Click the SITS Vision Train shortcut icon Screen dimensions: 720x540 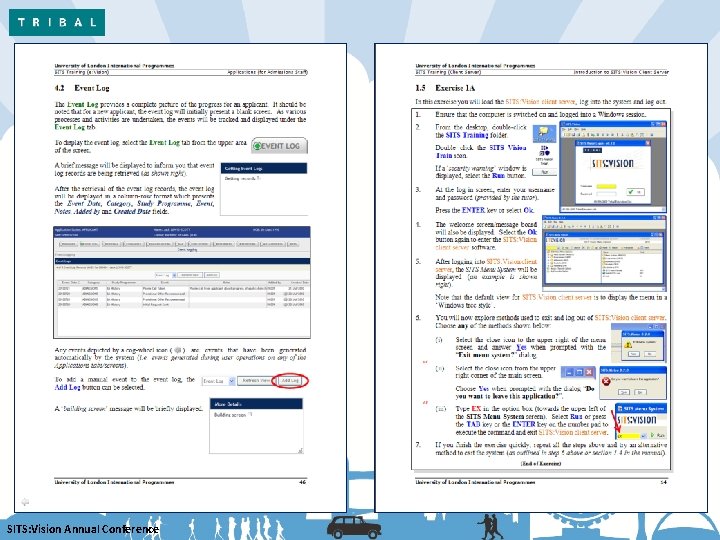(x=544, y=155)
